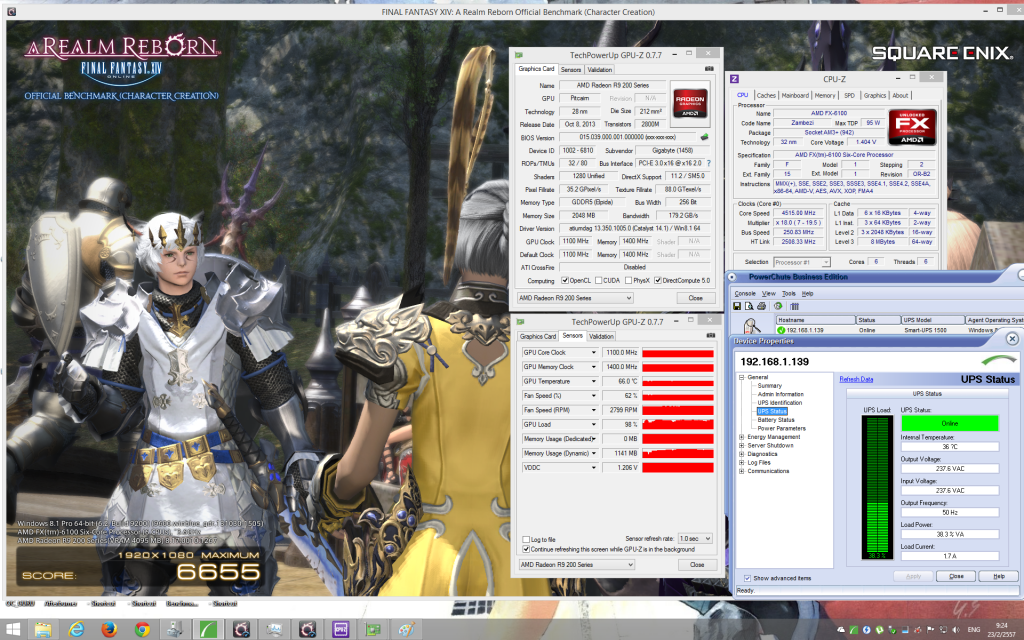Screen dimensions: 1024x640
Task: Open Windows Start button
Action: (12, 630)
